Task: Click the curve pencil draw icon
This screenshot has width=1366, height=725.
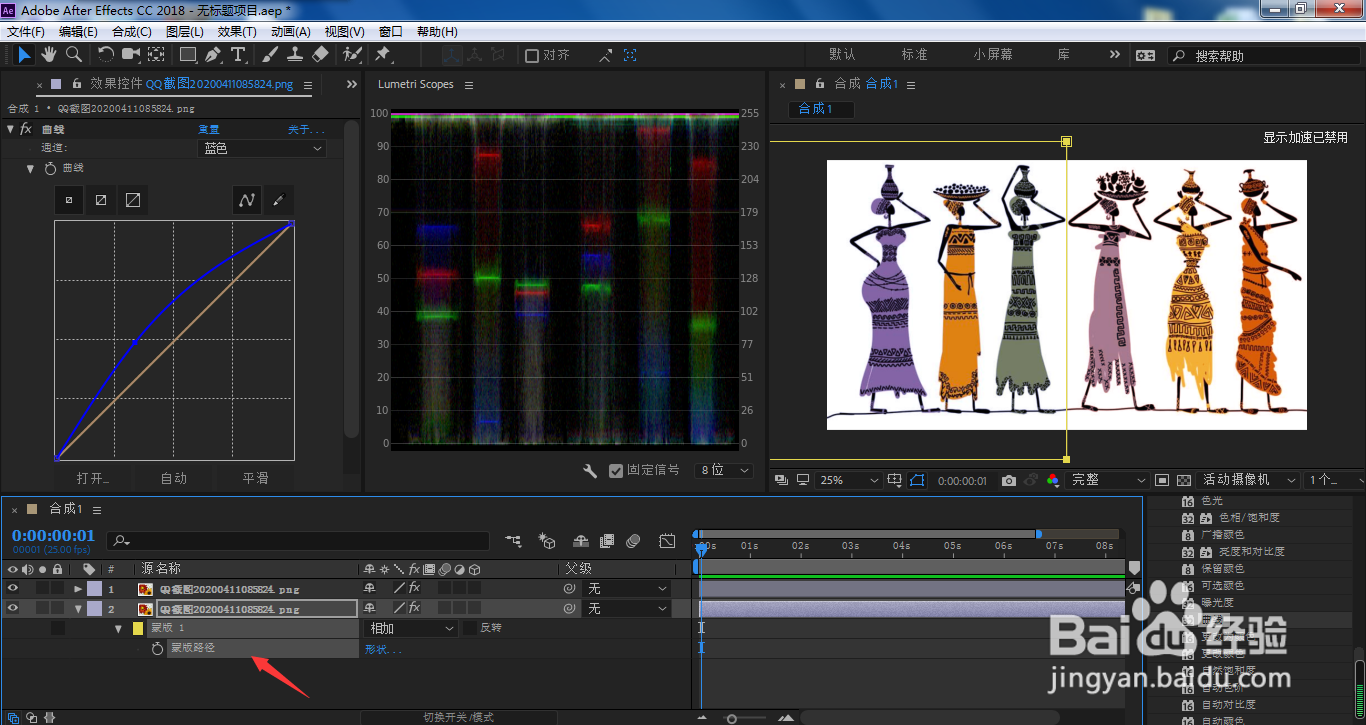Action: pyautogui.click(x=279, y=200)
